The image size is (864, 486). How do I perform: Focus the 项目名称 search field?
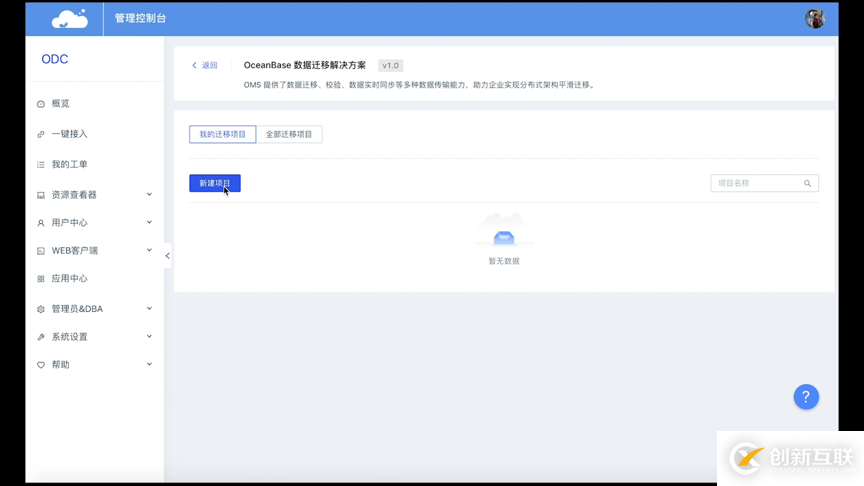pos(764,183)
